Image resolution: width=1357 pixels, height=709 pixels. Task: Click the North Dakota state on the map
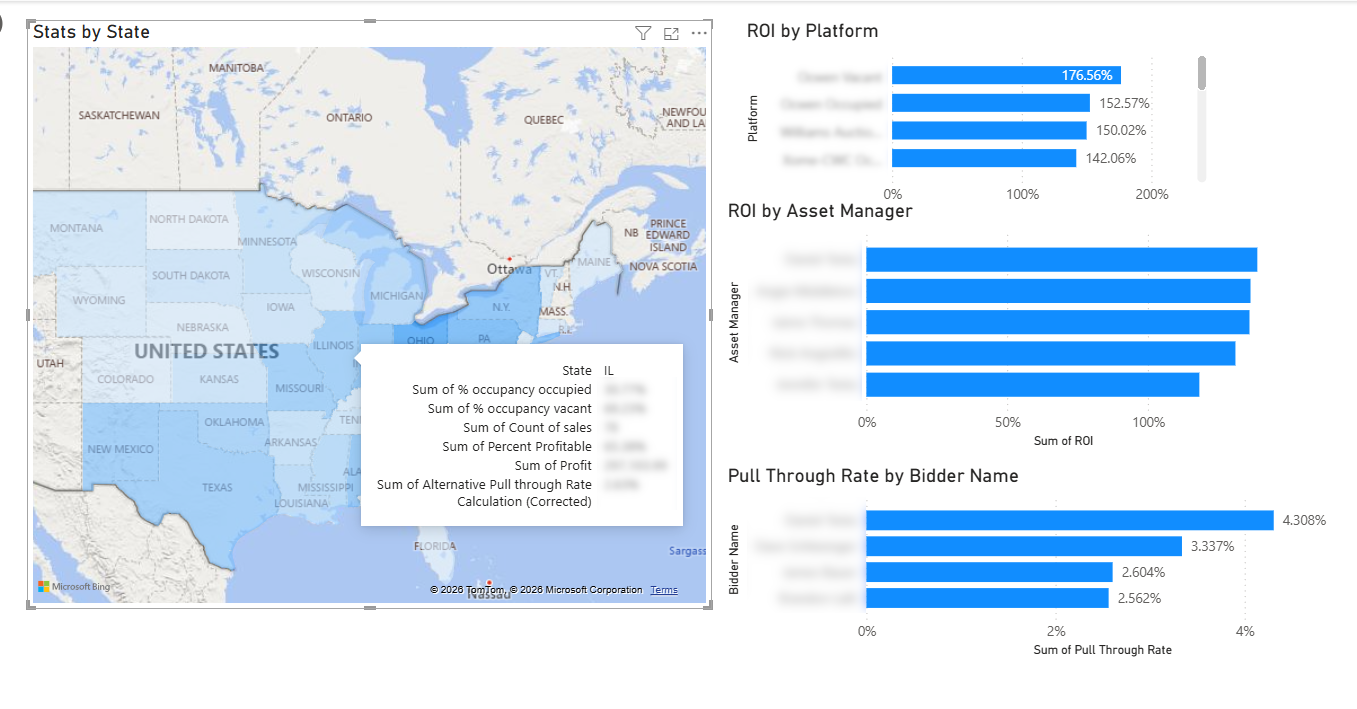[x=190, y=218]
